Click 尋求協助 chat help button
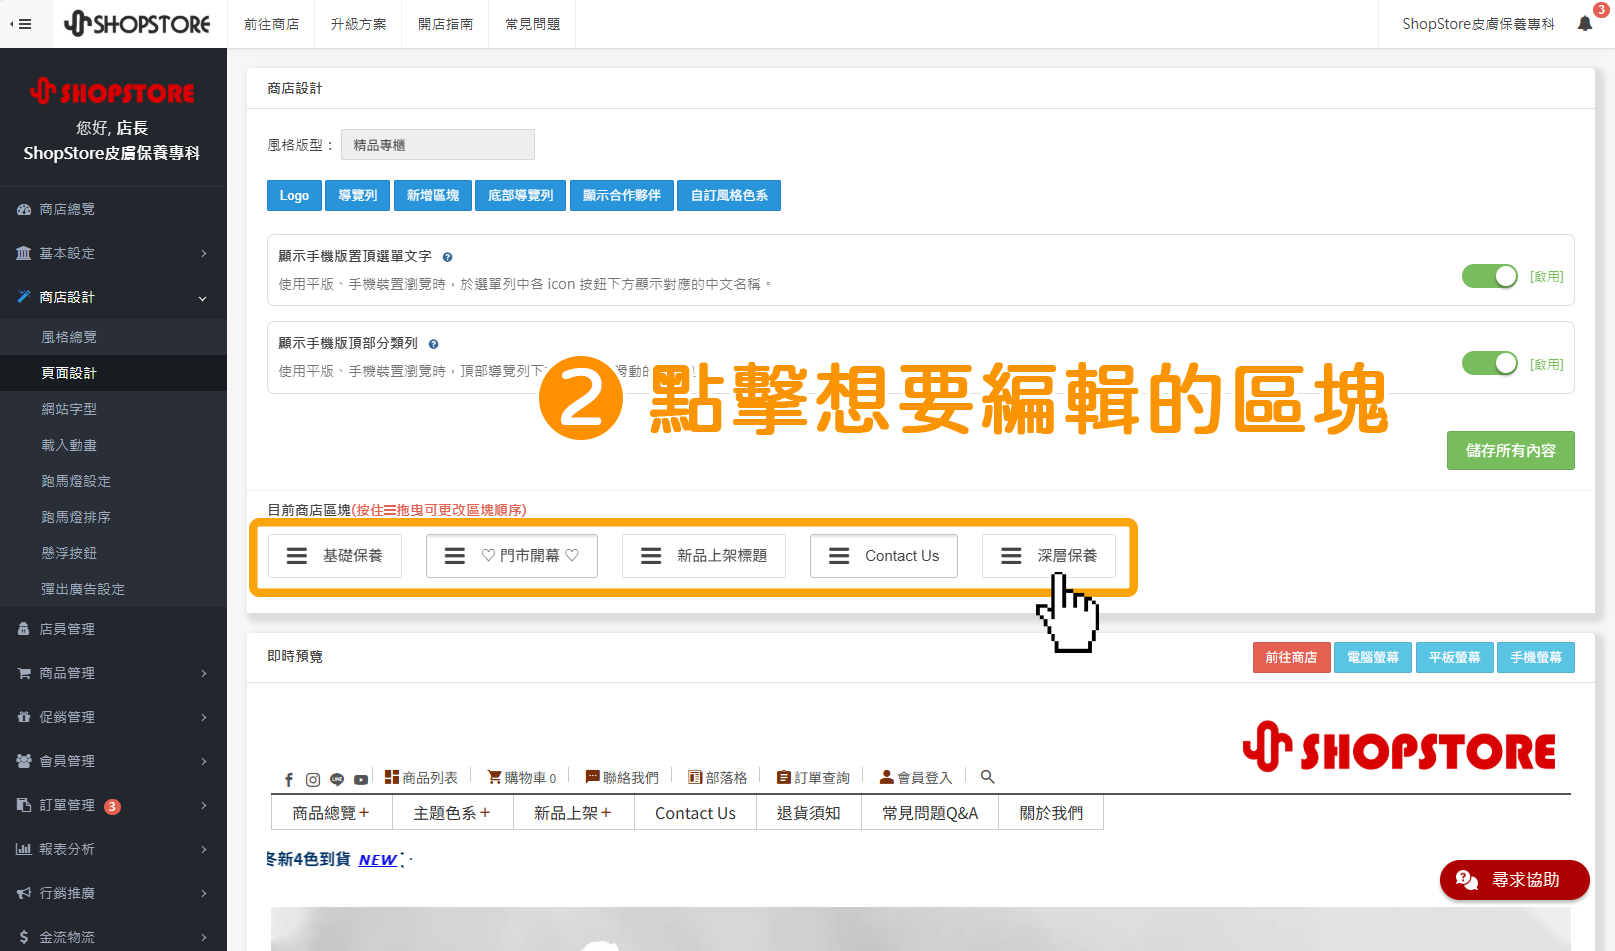This screenshot has height=951, width=1615. point(1514,880)
